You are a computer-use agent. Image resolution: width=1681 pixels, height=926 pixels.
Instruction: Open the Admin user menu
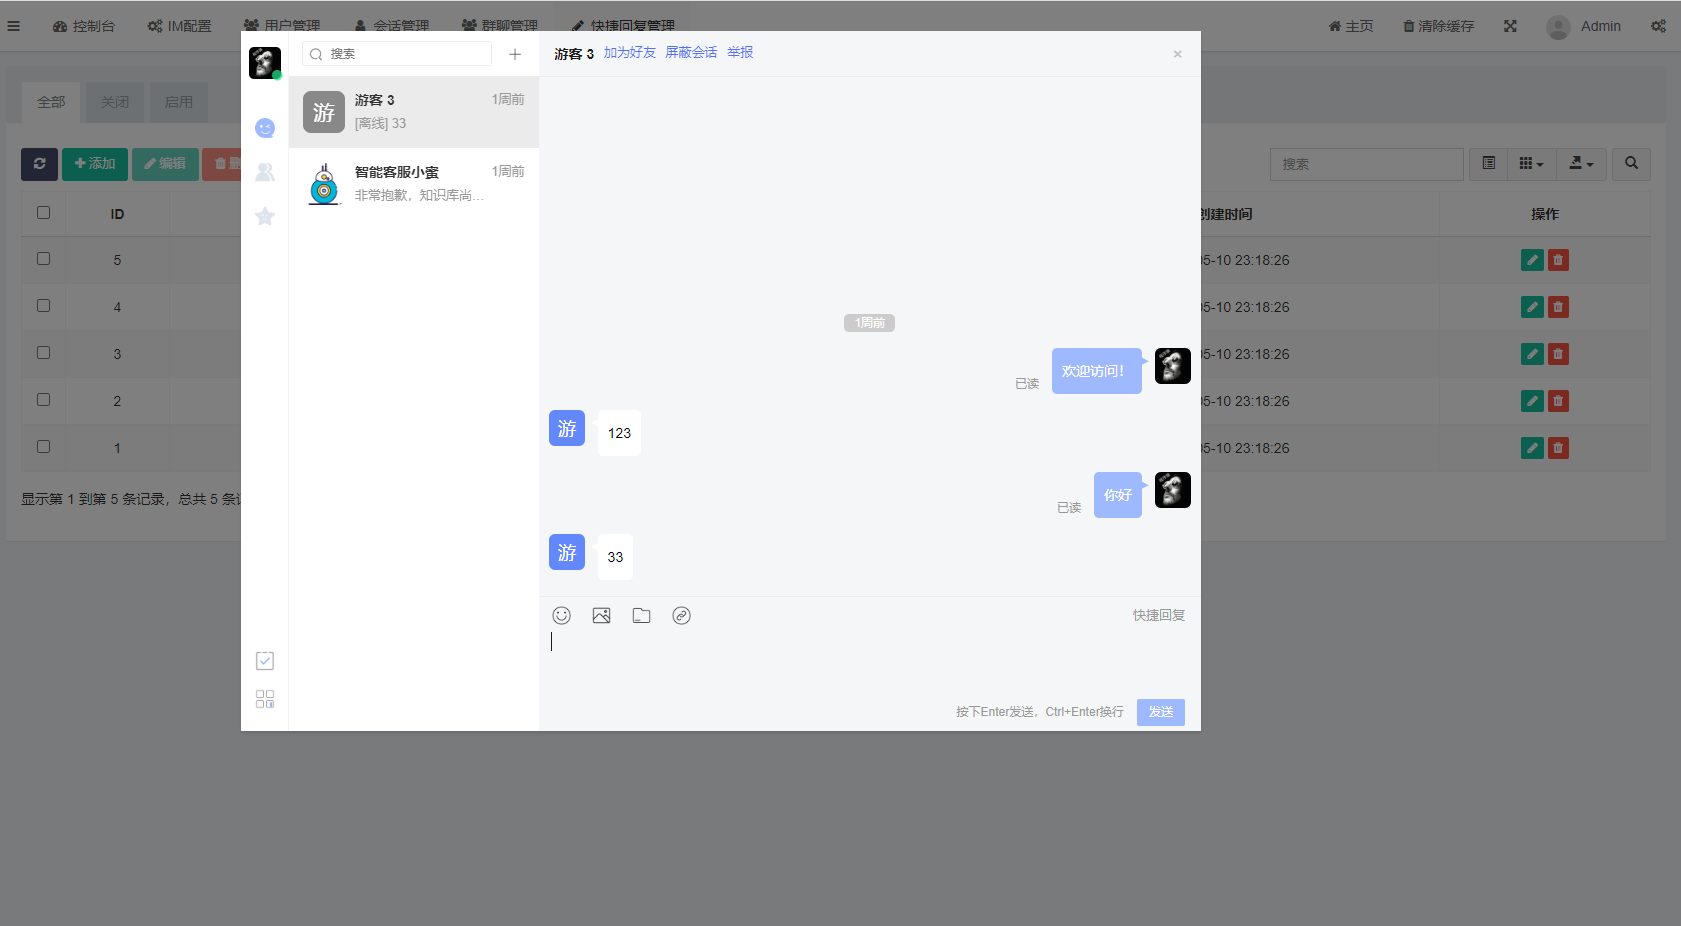[x=1584, y=27]
